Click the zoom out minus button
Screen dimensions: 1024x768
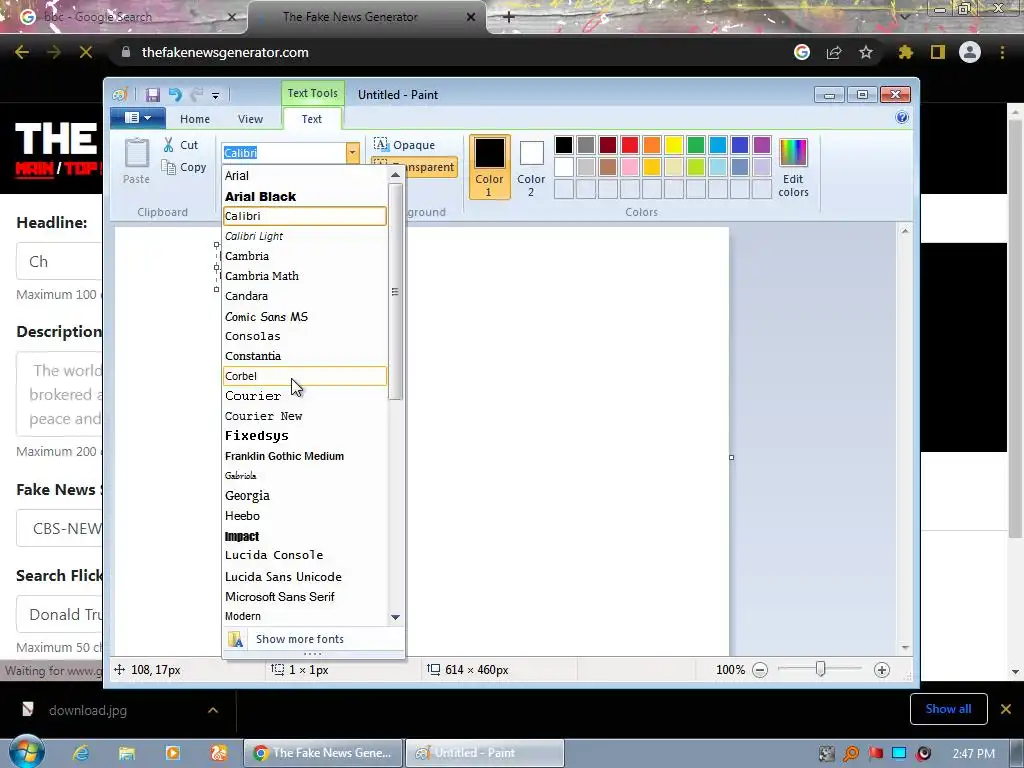760,670
